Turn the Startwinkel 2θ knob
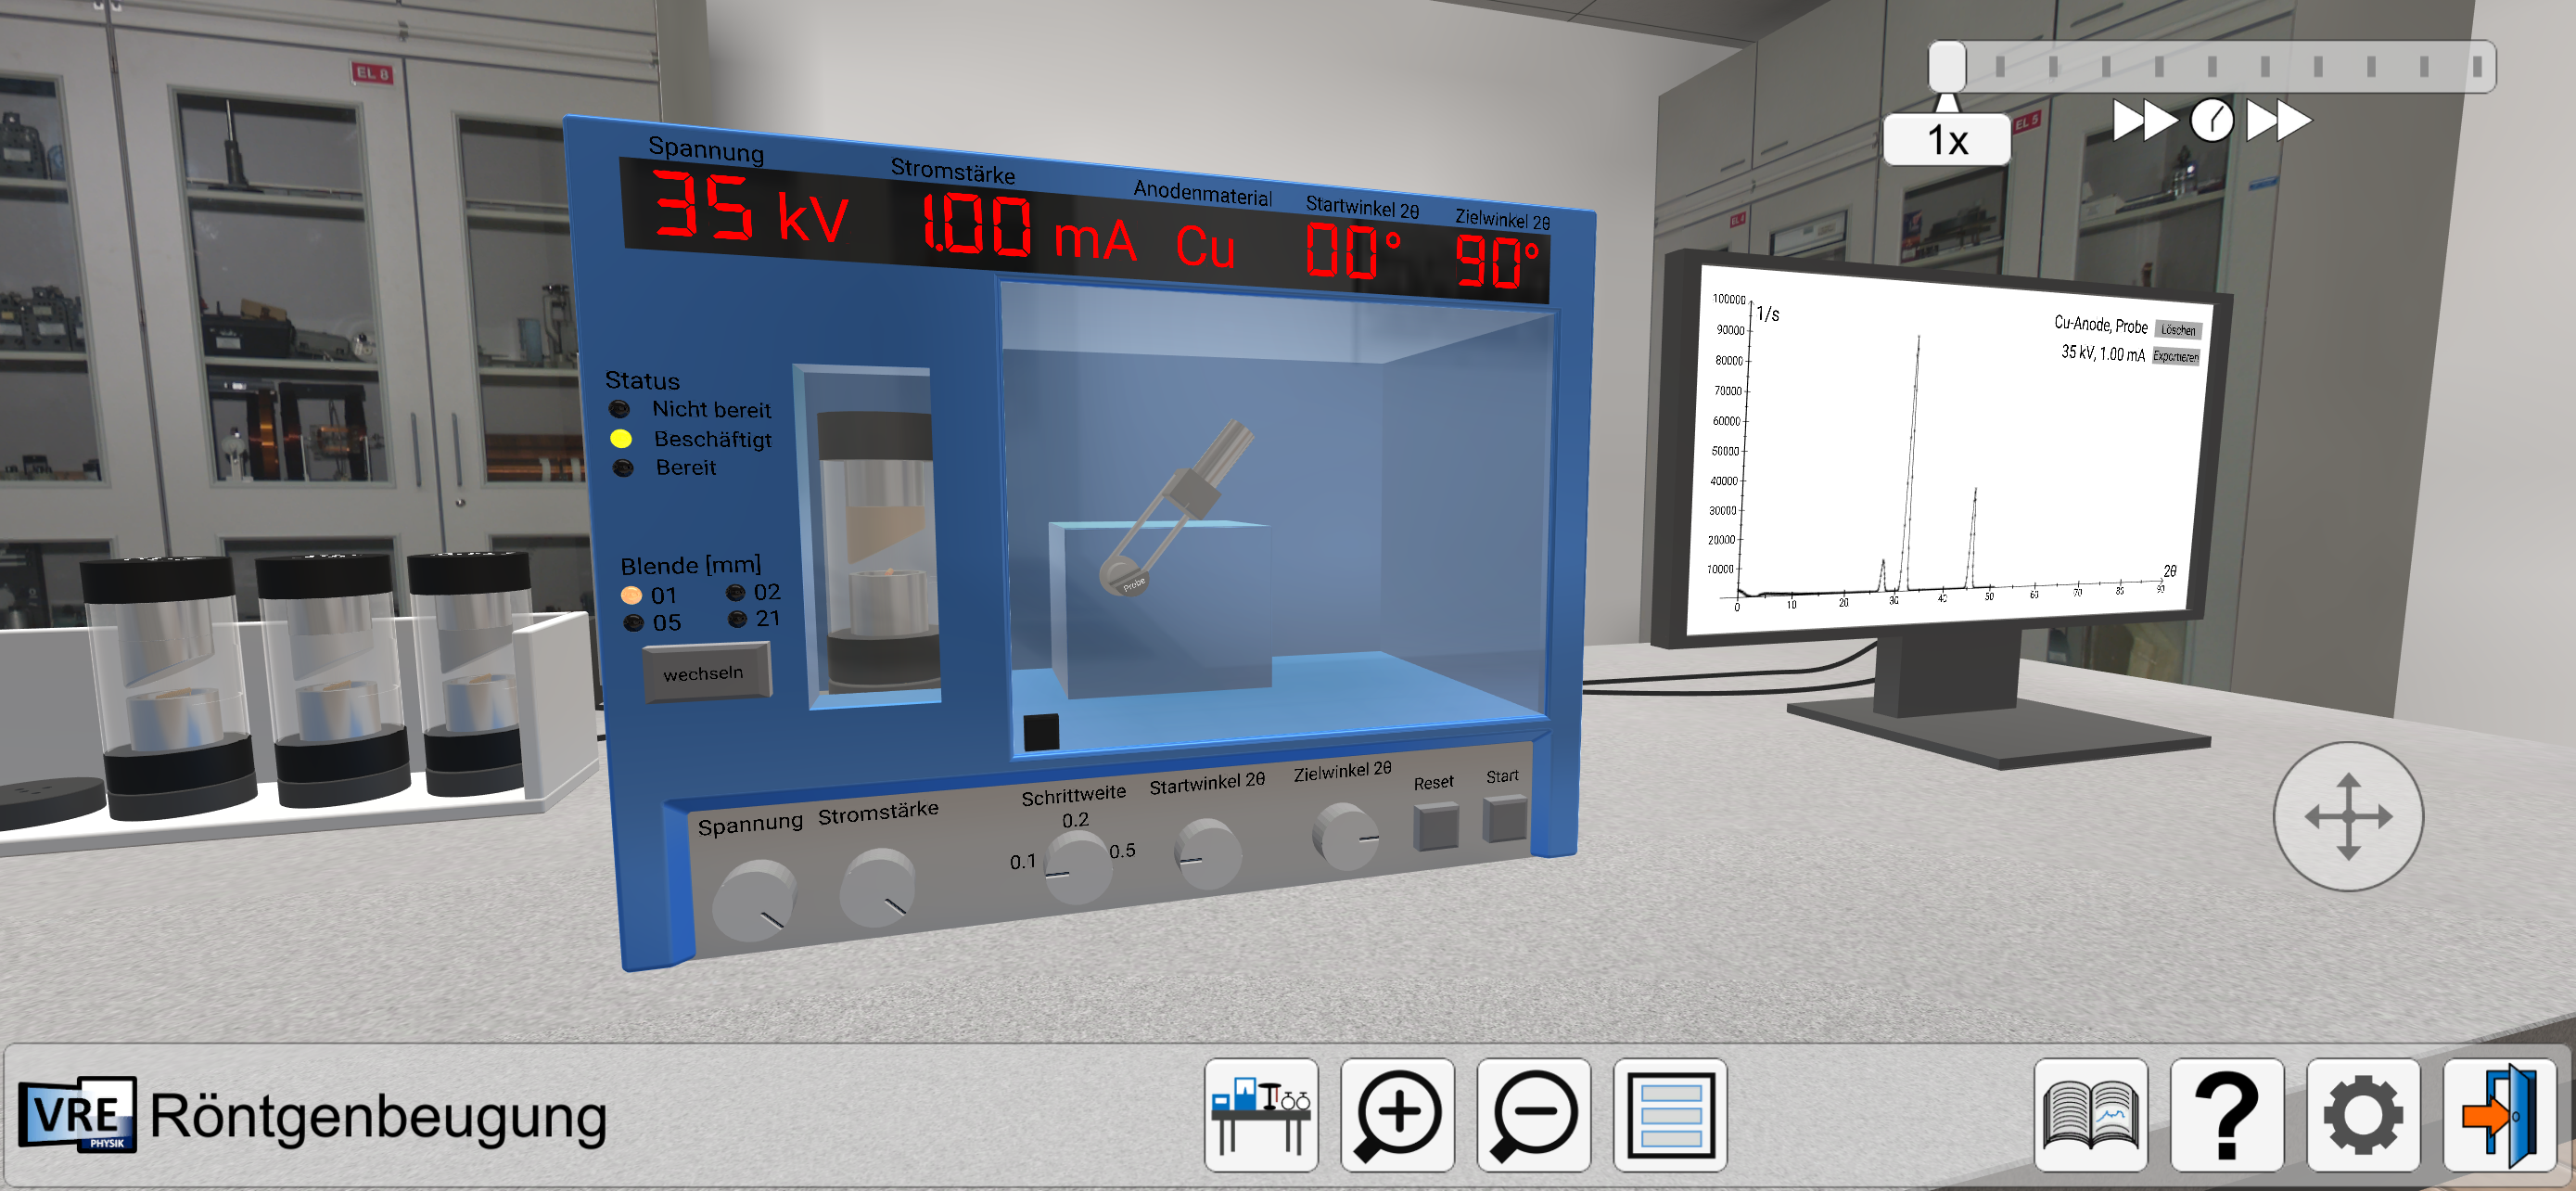This screenshot has height=1191, width=2576. pyautogui.click(x=1206, y=853)
